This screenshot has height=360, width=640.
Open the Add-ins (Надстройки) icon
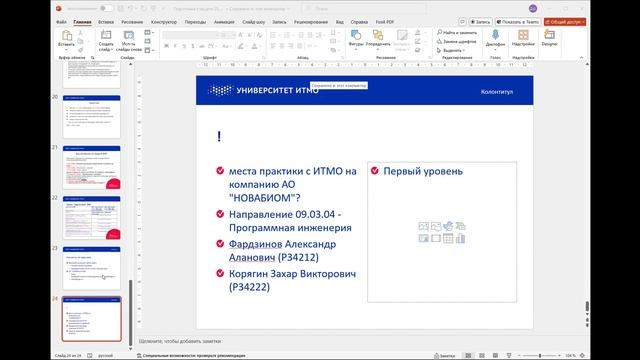click(523, 35)
